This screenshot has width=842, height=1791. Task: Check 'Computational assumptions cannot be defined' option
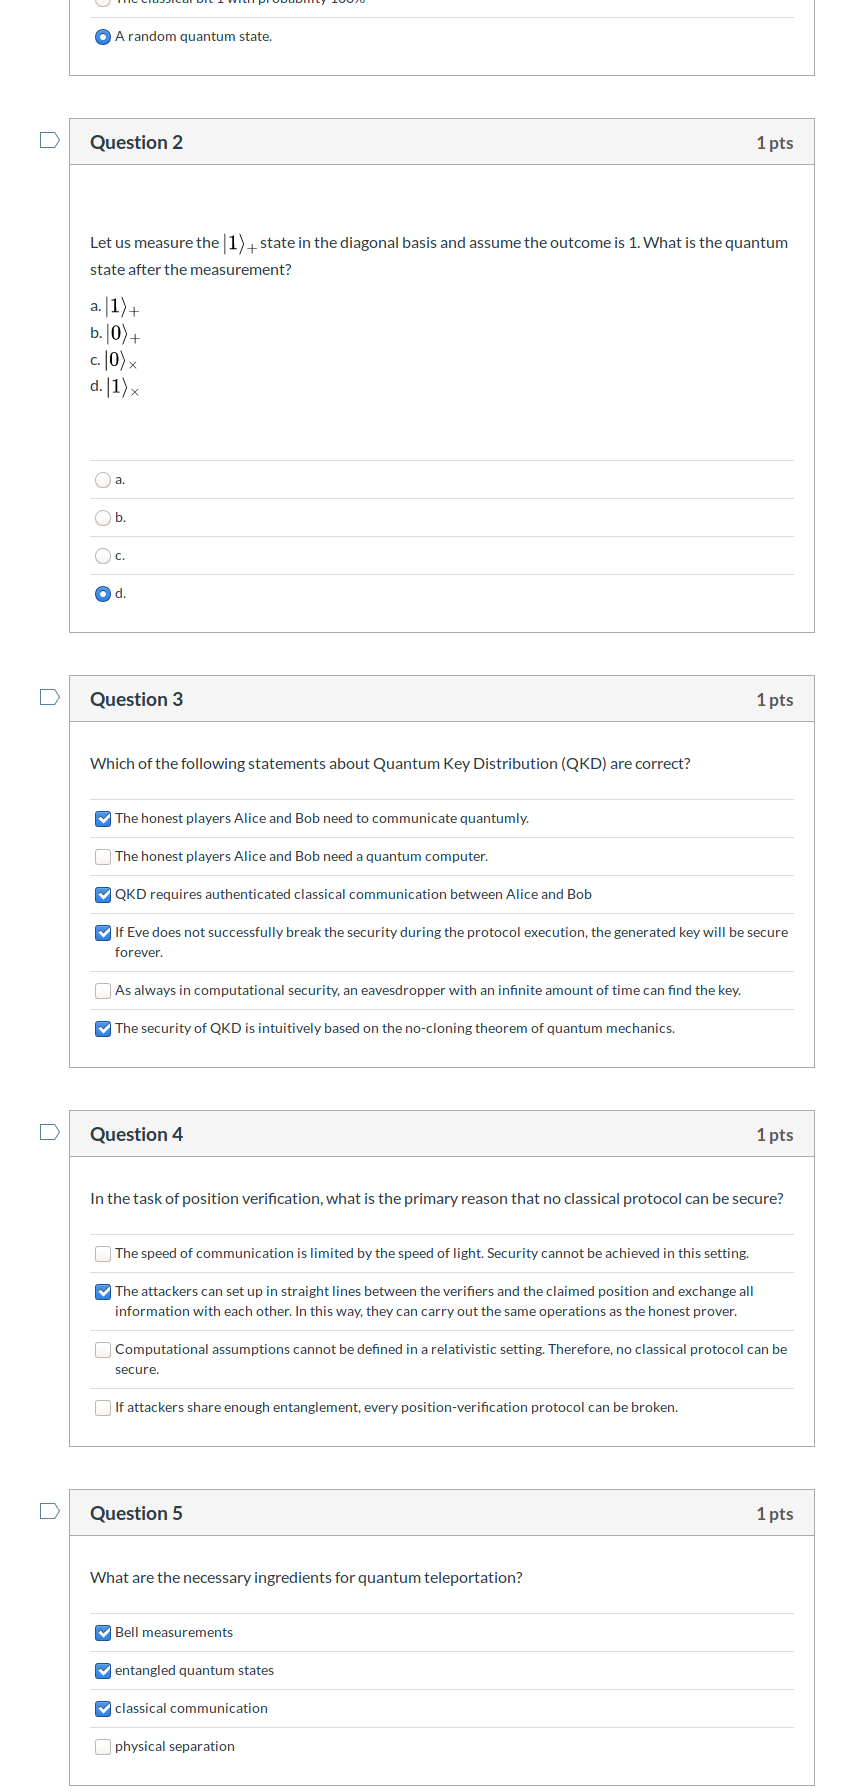103,1350
